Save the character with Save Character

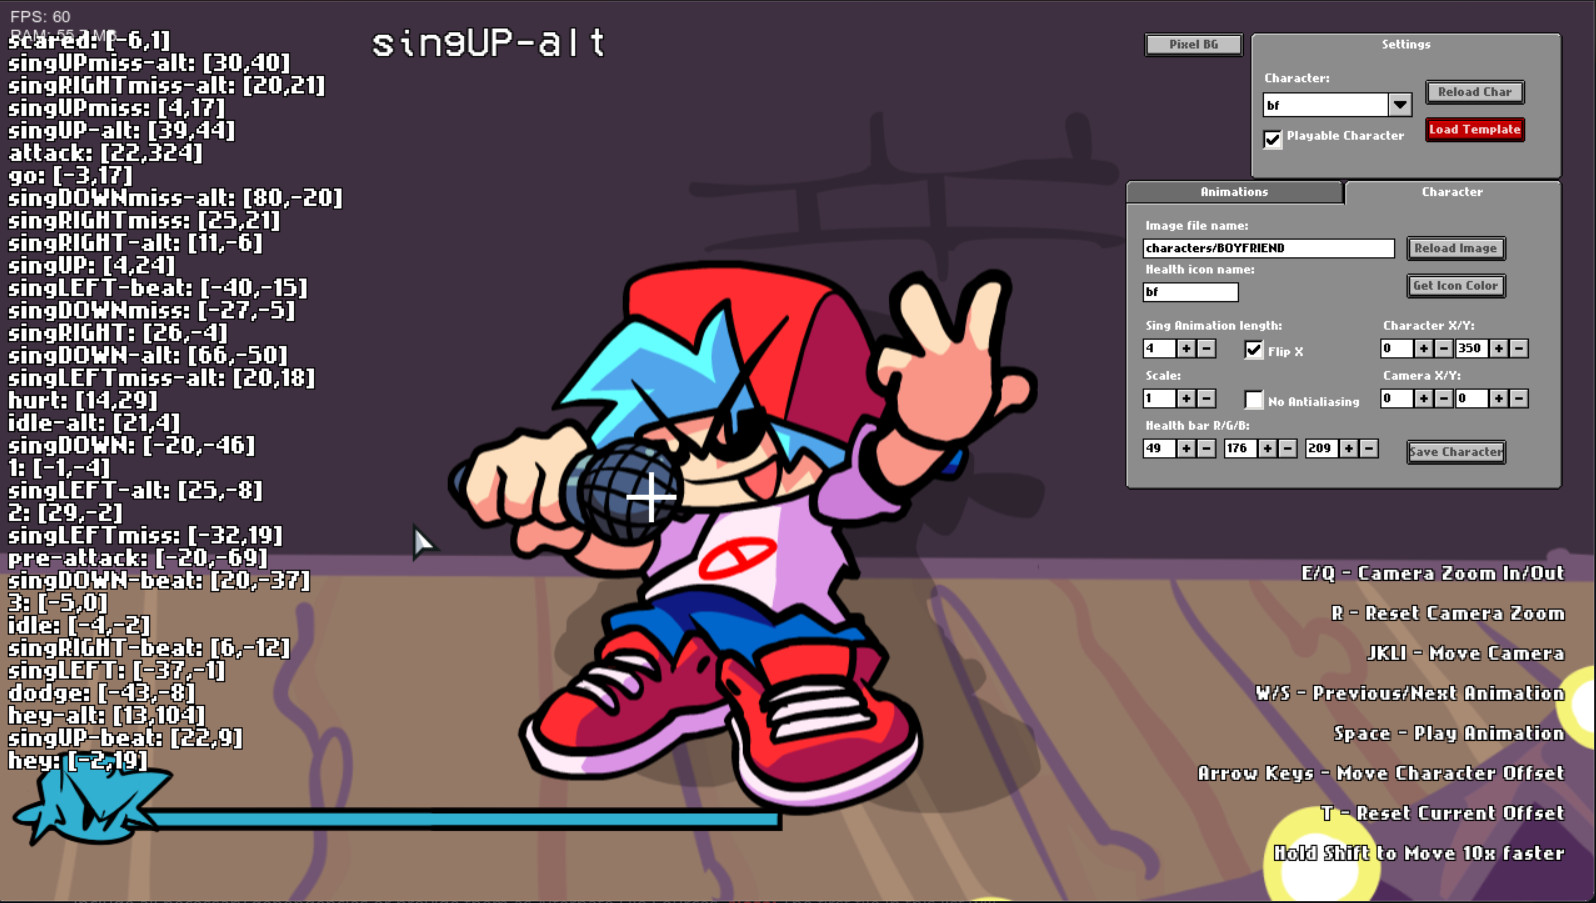click(x=1456, y=452)
